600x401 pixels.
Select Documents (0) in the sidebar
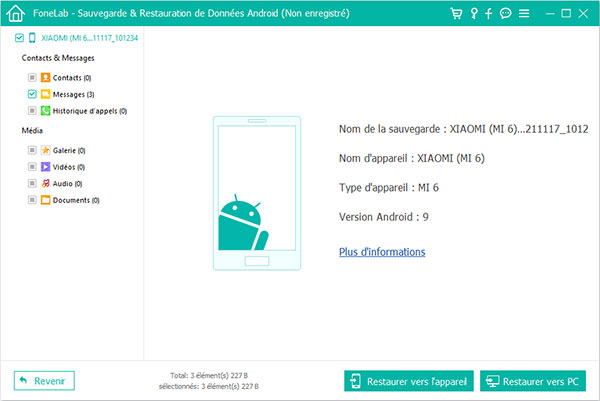coord(76,200)
